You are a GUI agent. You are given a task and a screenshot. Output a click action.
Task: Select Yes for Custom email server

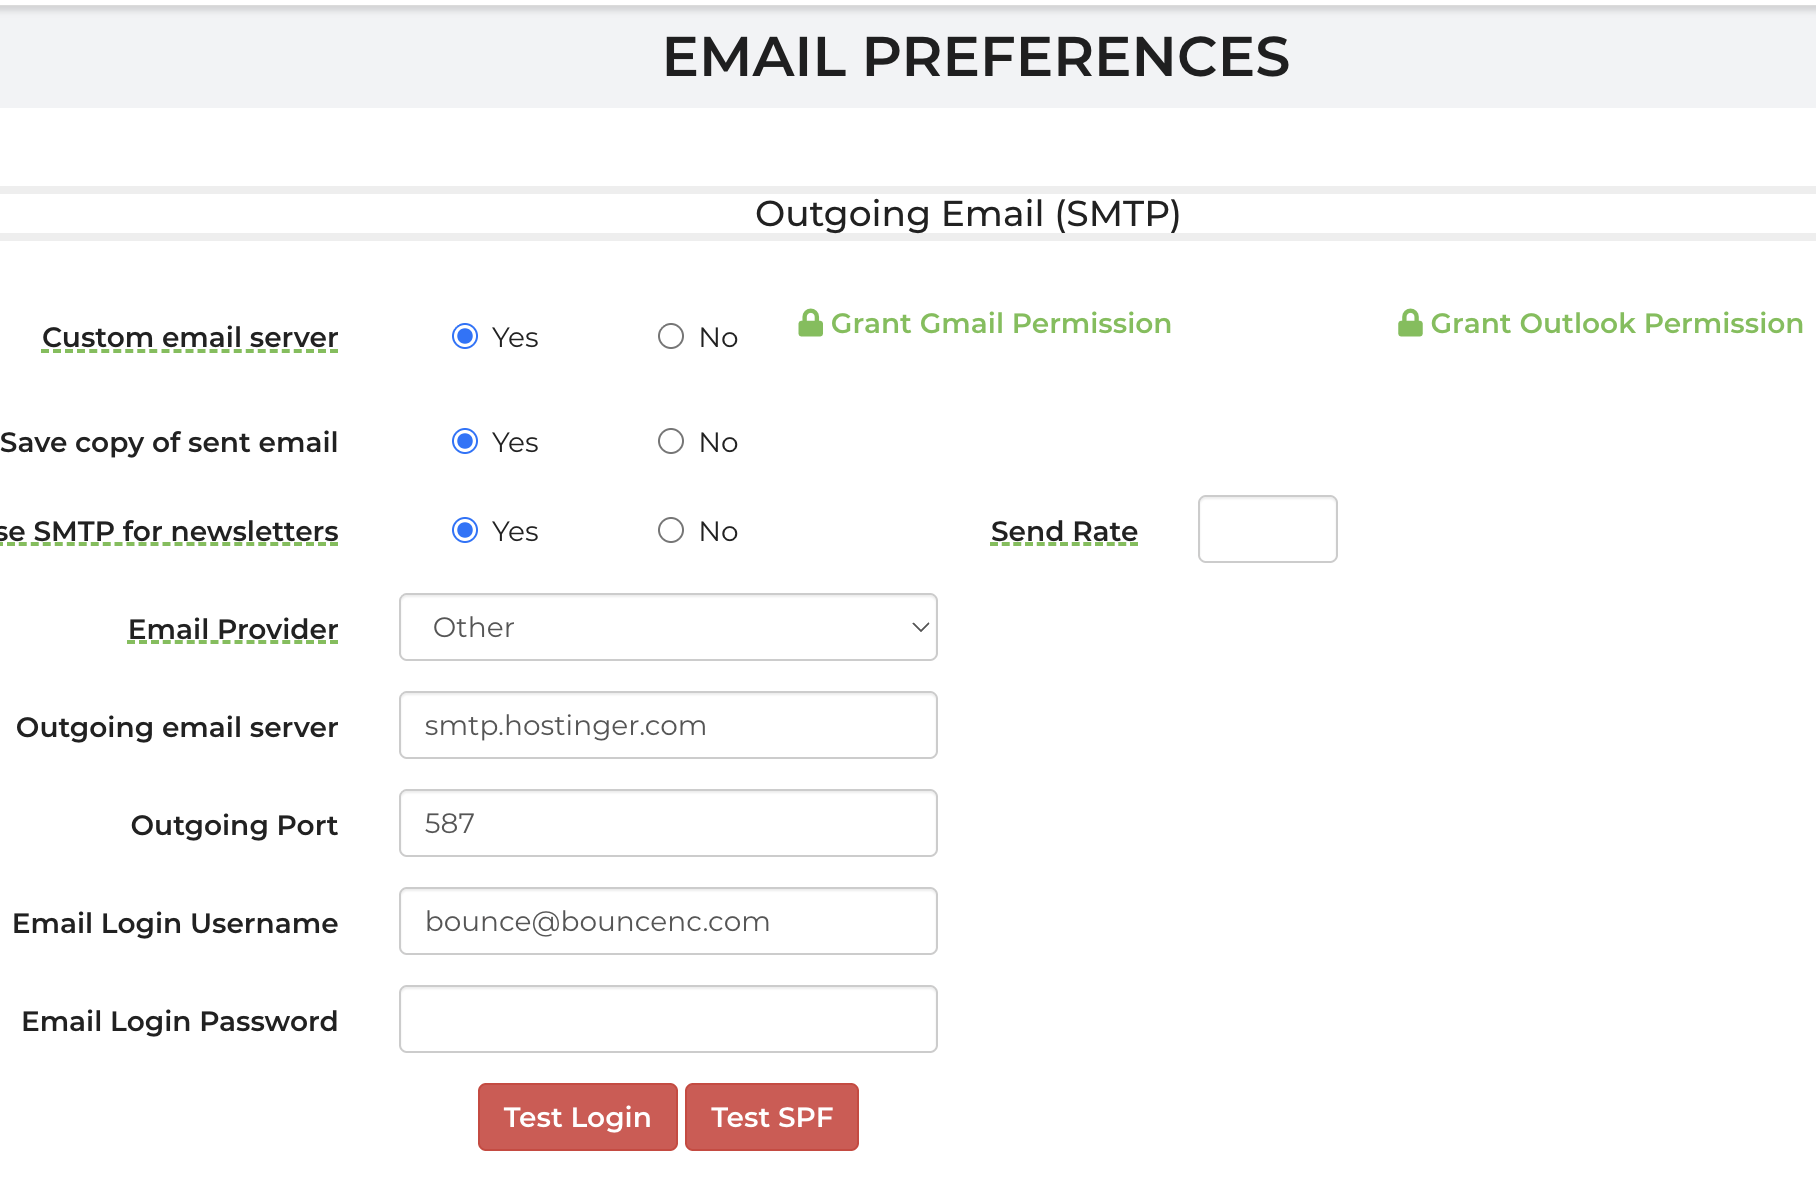[x=465, y=336]
